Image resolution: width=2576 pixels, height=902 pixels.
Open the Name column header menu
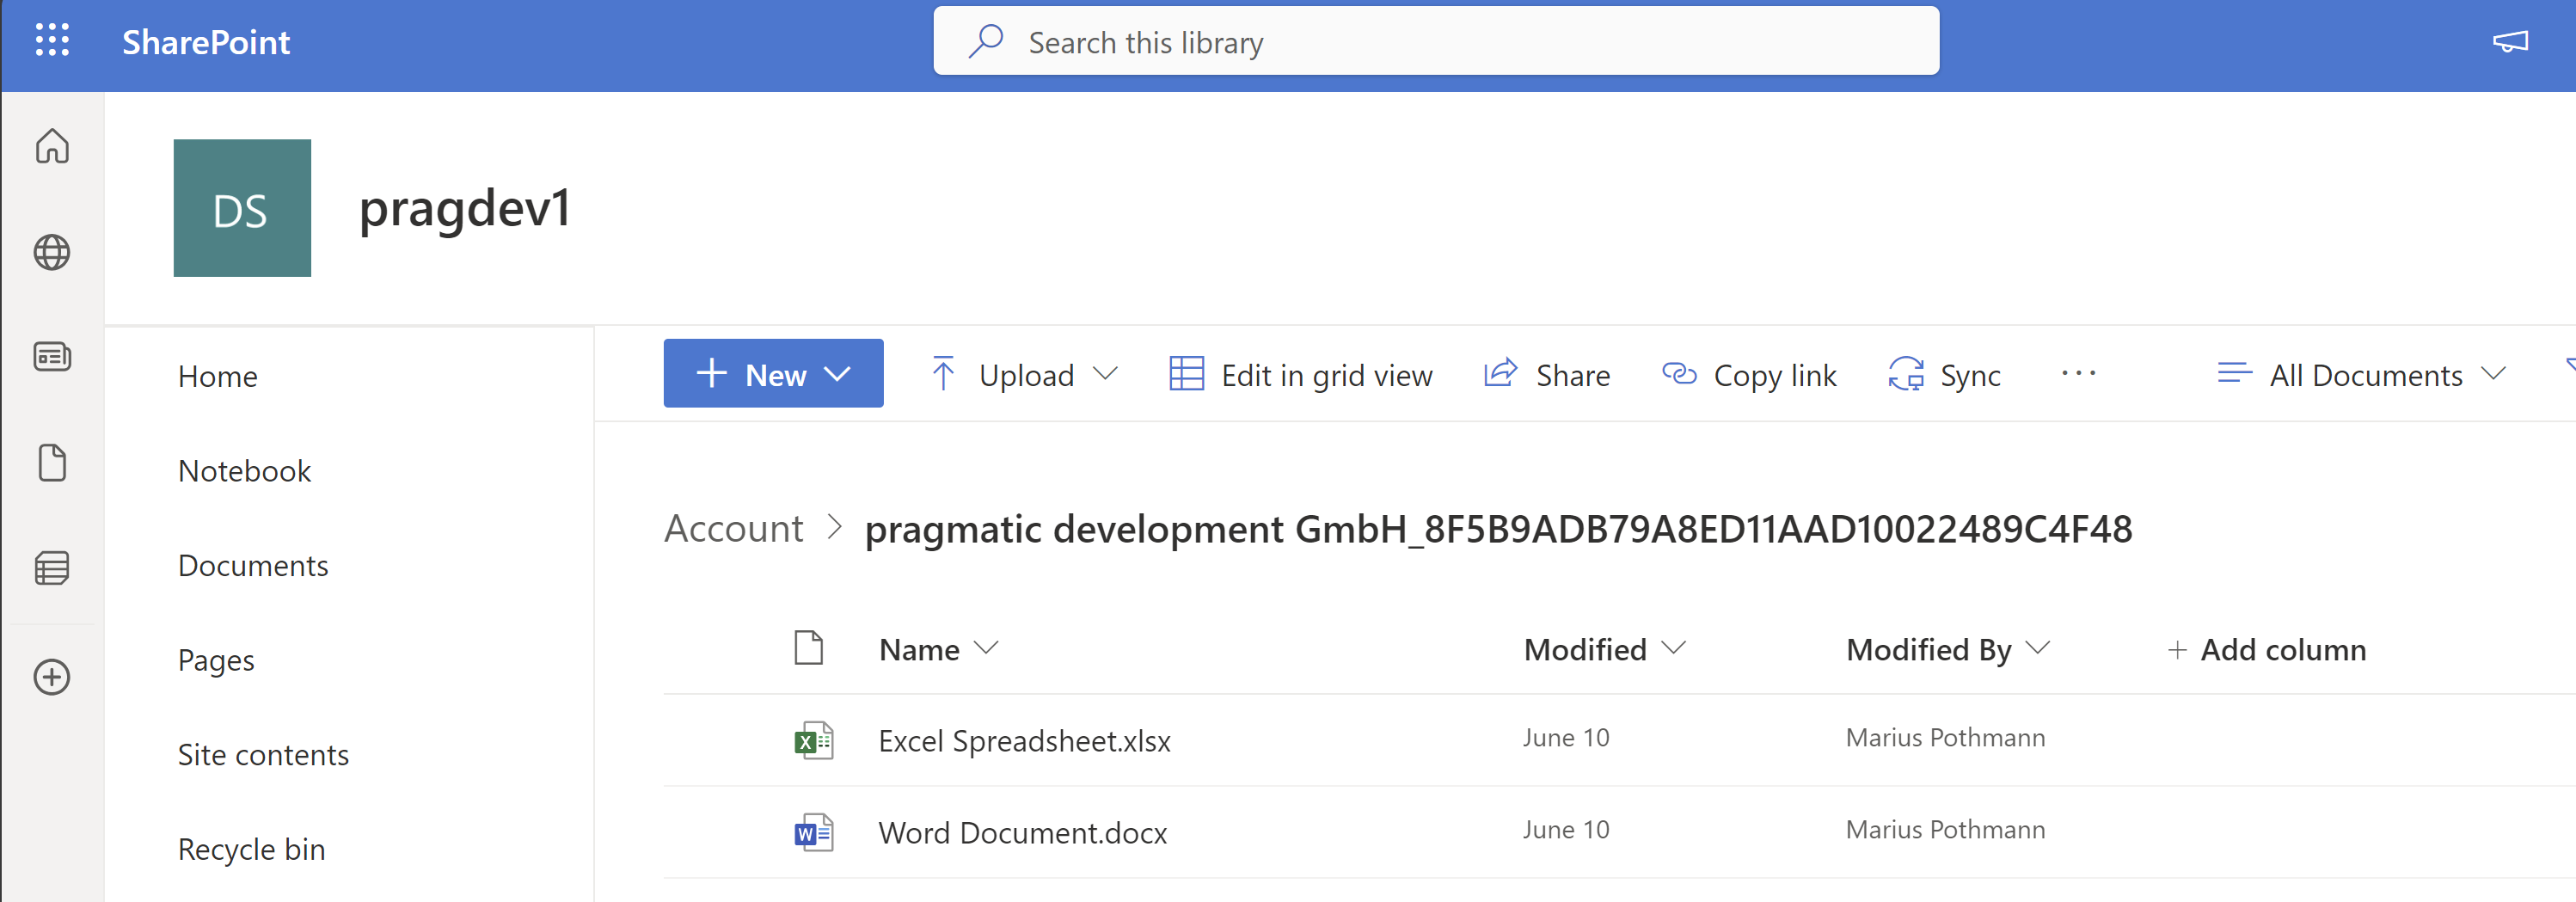coord(938,650)
